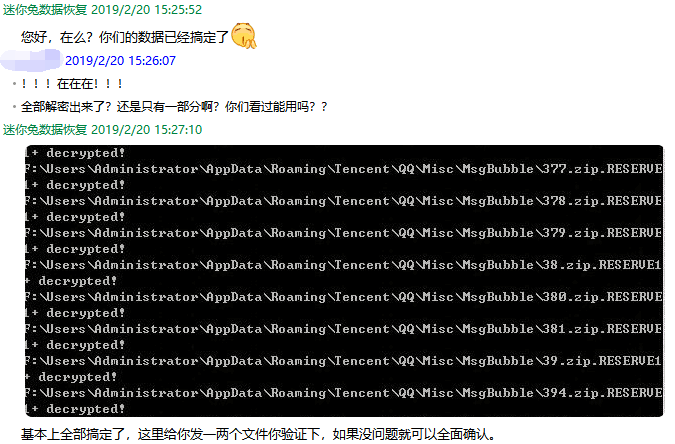This screenshot has width=675, height=444.
Task: Click the bullet before ！！！在在在
Action: 14,84
